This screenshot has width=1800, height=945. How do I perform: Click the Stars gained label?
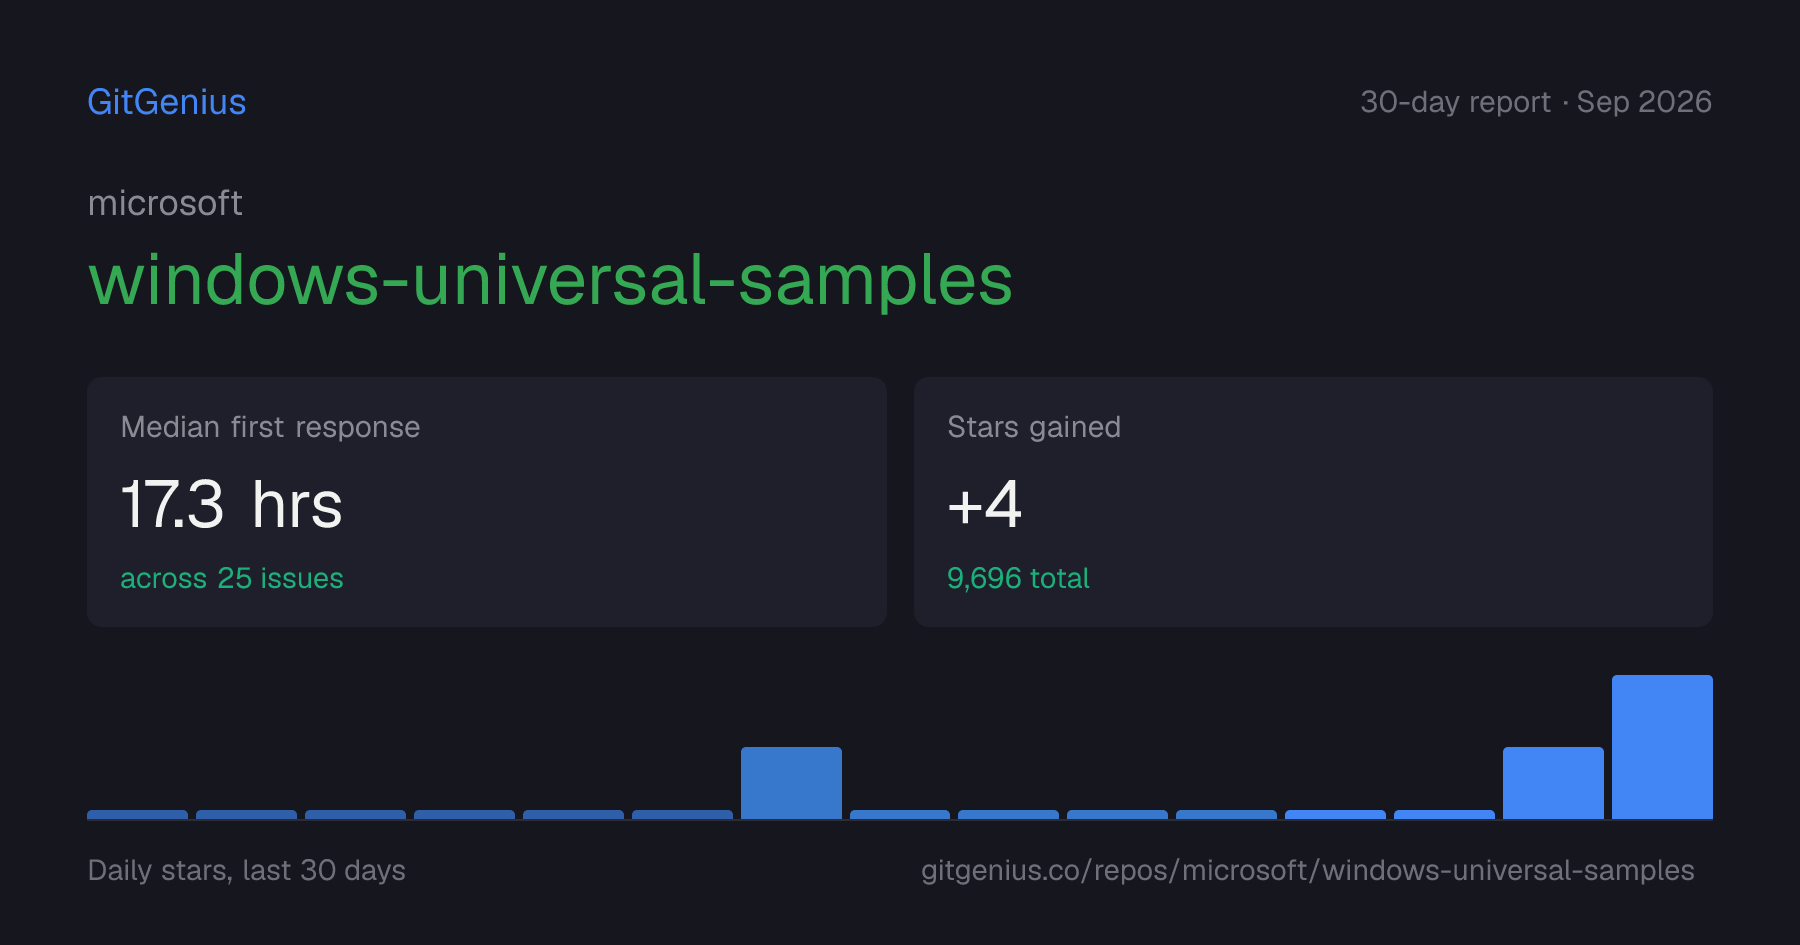click(1034, 427)
